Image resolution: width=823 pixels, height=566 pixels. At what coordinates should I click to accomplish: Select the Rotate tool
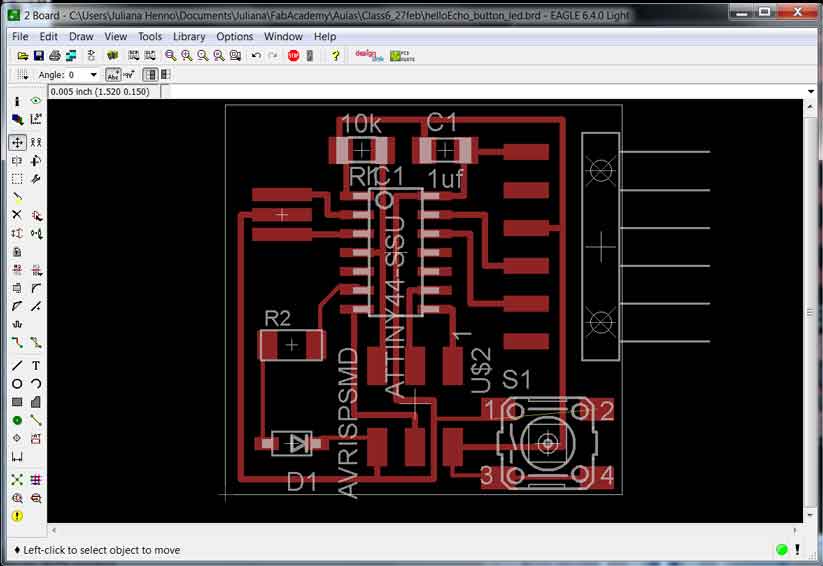(x=36, y=161)
